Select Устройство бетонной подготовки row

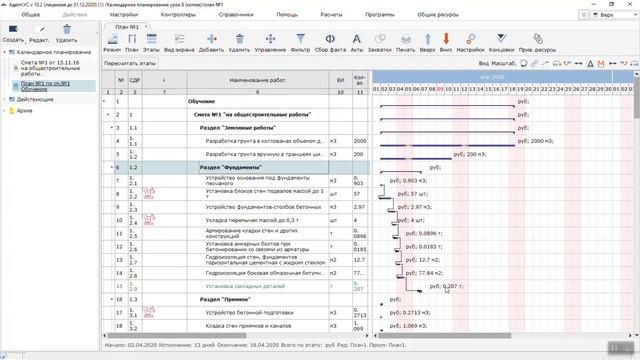(x=236, y=313)
